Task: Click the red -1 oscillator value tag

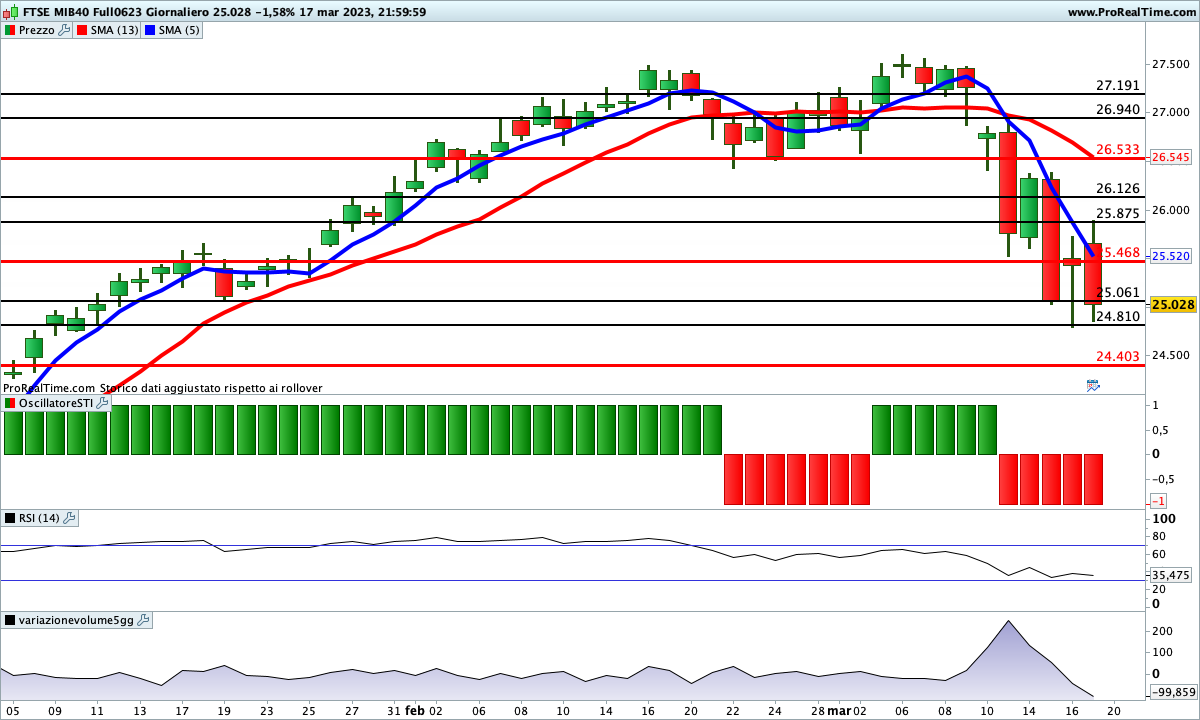Action: tap(1158, 500)
